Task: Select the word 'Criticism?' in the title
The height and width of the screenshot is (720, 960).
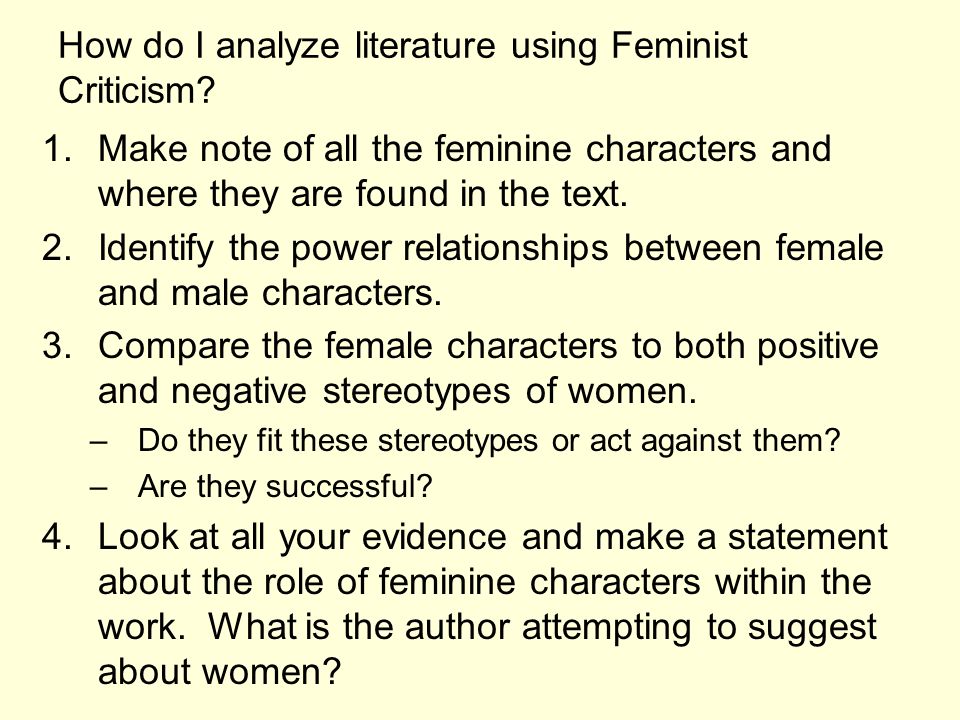Action: coord(137,91)
